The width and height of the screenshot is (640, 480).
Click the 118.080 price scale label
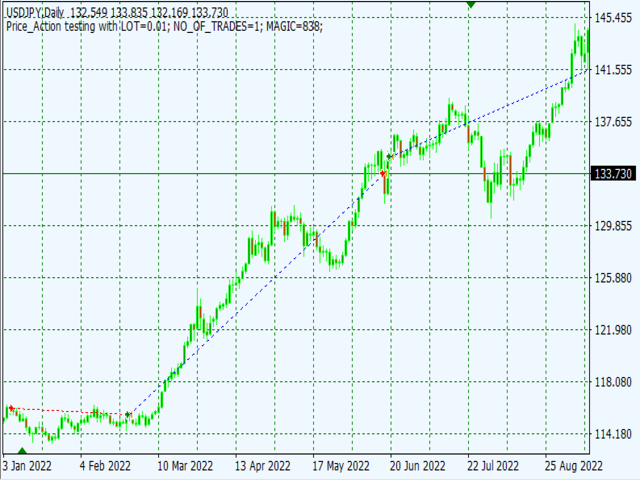pyautogui.click(x=613, y=382)
